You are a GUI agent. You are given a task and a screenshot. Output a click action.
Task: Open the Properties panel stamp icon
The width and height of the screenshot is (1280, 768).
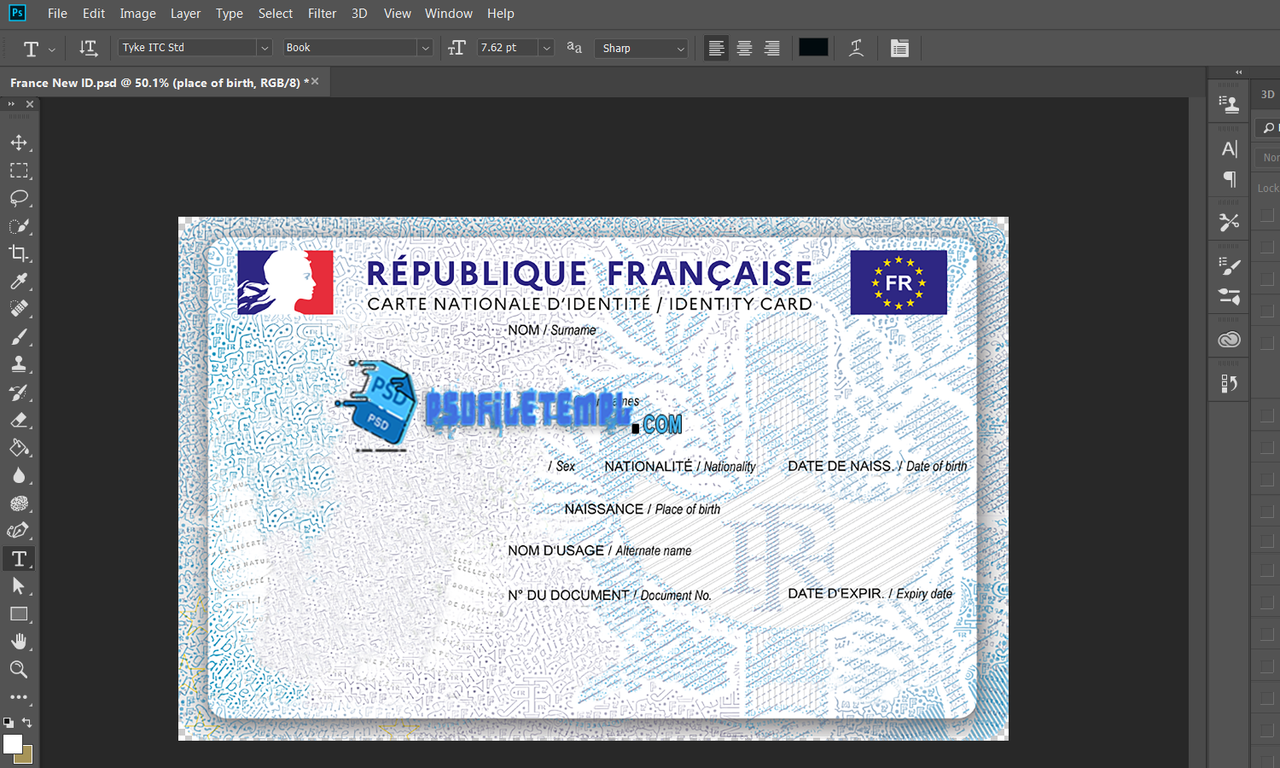click(1229, 103)
